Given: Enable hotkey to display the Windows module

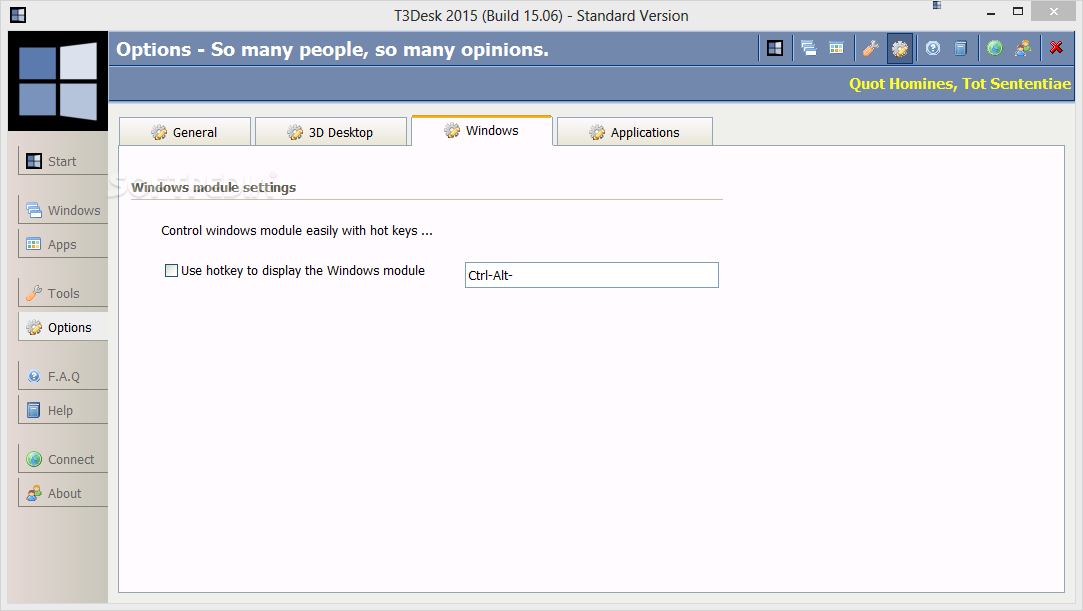Looking at the screenshot, I should [x=171, y=271].
